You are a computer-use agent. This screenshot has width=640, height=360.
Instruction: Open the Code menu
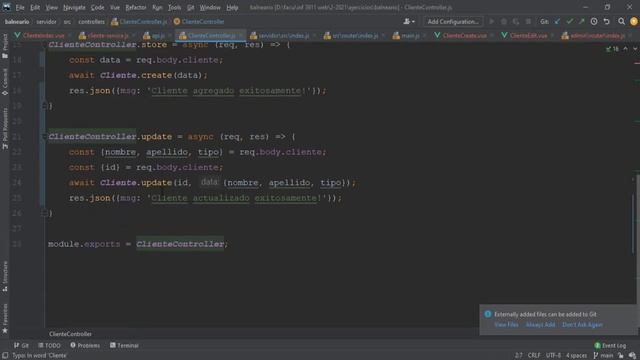click(97, 7)
